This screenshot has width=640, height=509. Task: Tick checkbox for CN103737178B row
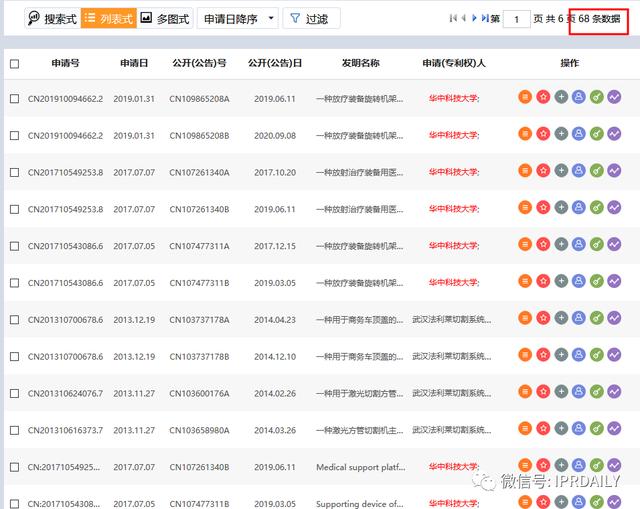pos(14,357)
